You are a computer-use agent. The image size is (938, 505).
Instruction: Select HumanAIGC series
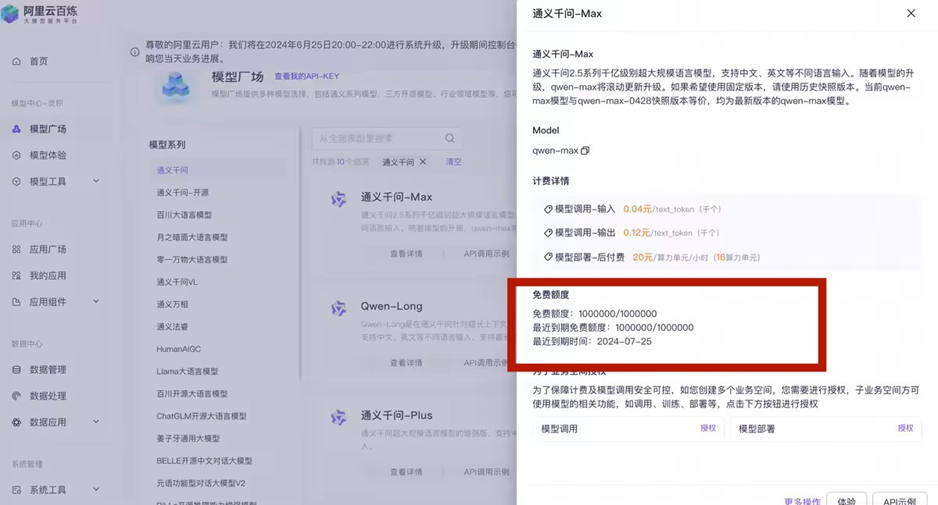coord(179,349)
